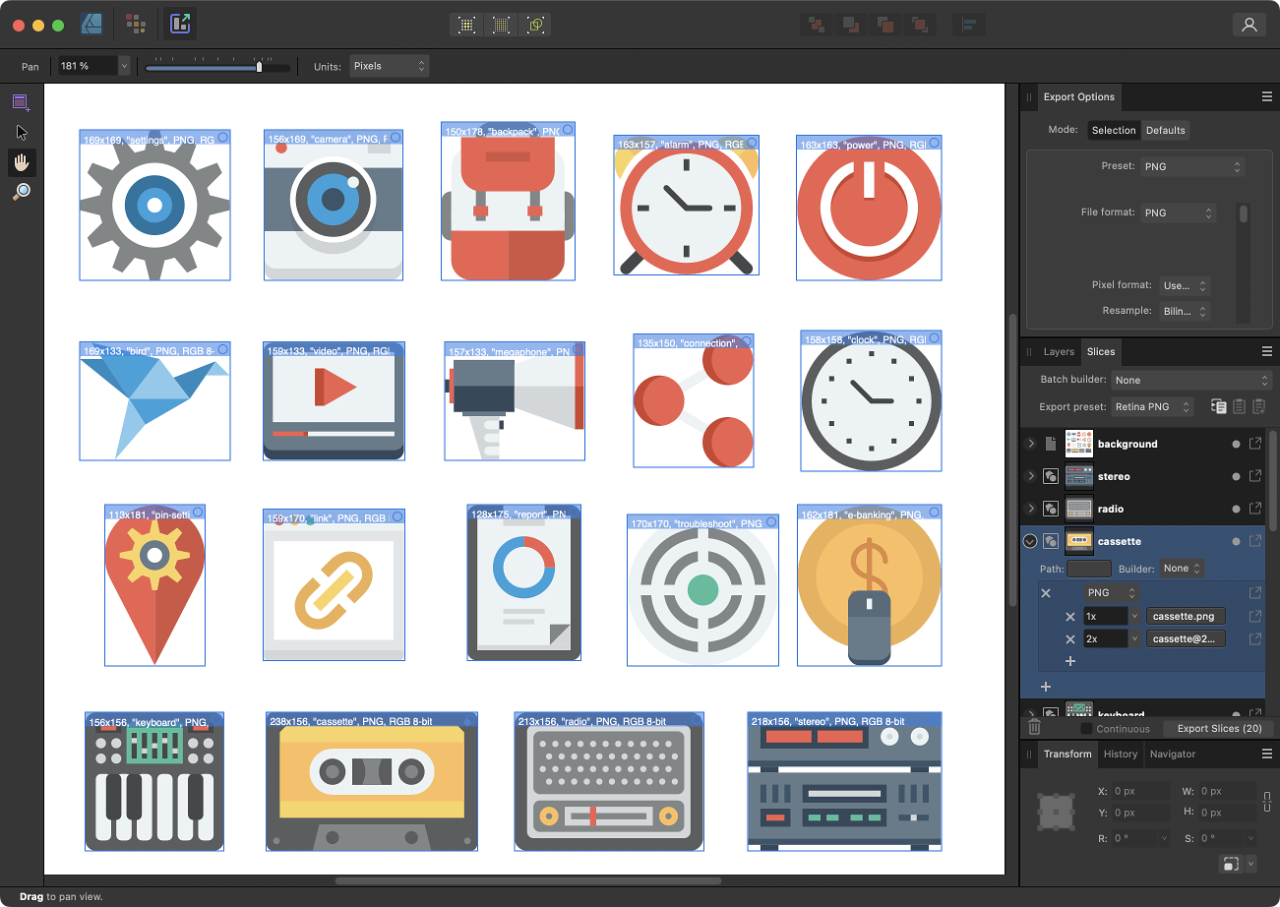This screenshot has height=907, width=1280.
Task: Remove the cassette PNG export format
Action: 1046,593
